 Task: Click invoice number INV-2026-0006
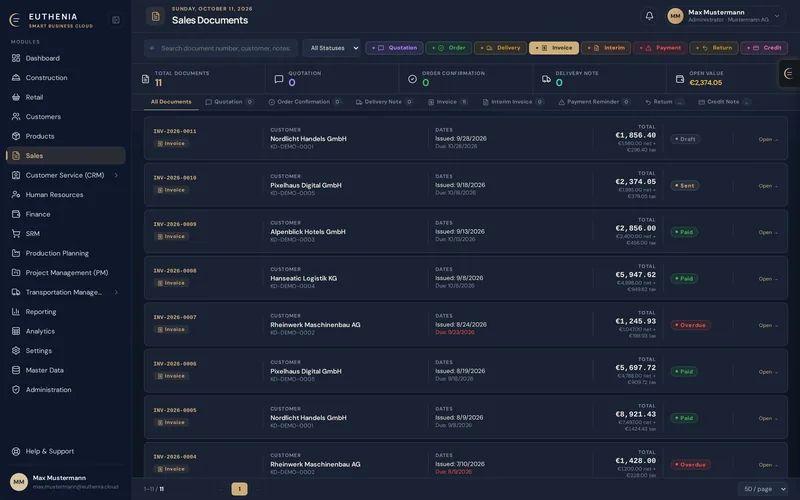click(x=174, y=364)
